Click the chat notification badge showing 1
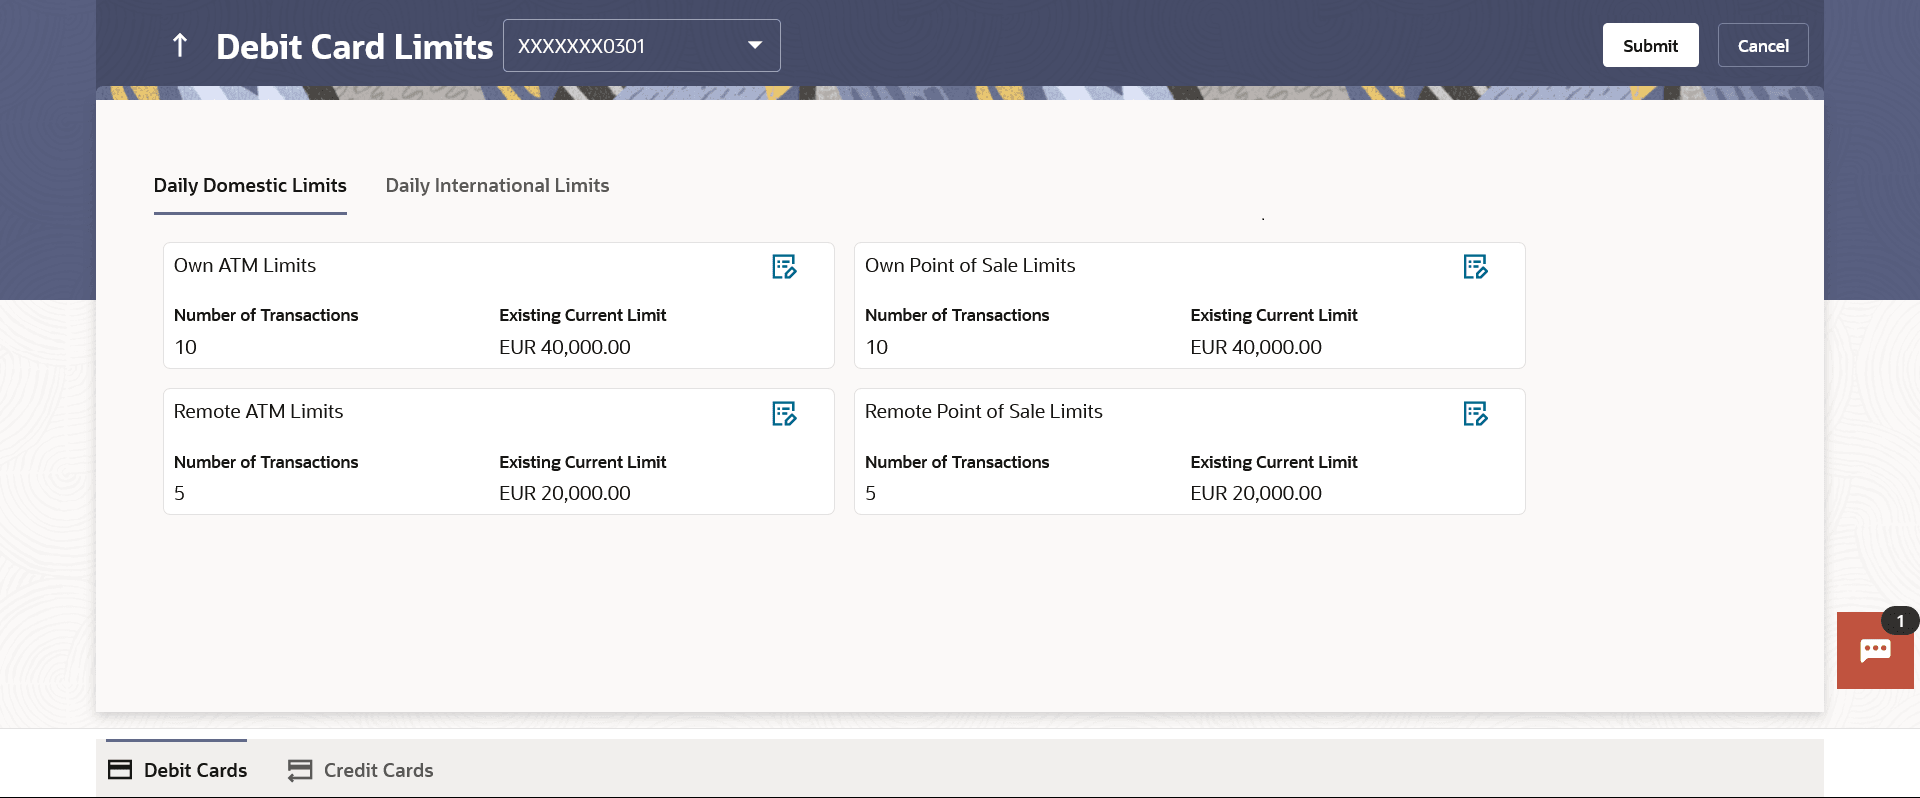 [1900, 621]
